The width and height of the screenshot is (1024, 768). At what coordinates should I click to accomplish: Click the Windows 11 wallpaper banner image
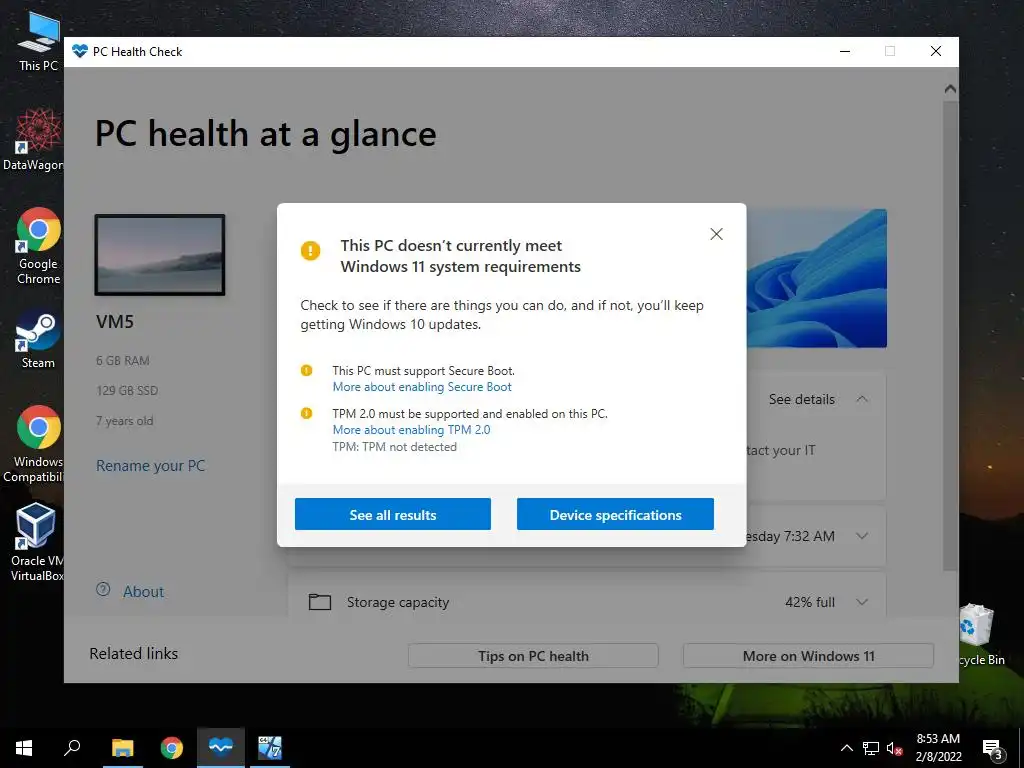point(816,278)
